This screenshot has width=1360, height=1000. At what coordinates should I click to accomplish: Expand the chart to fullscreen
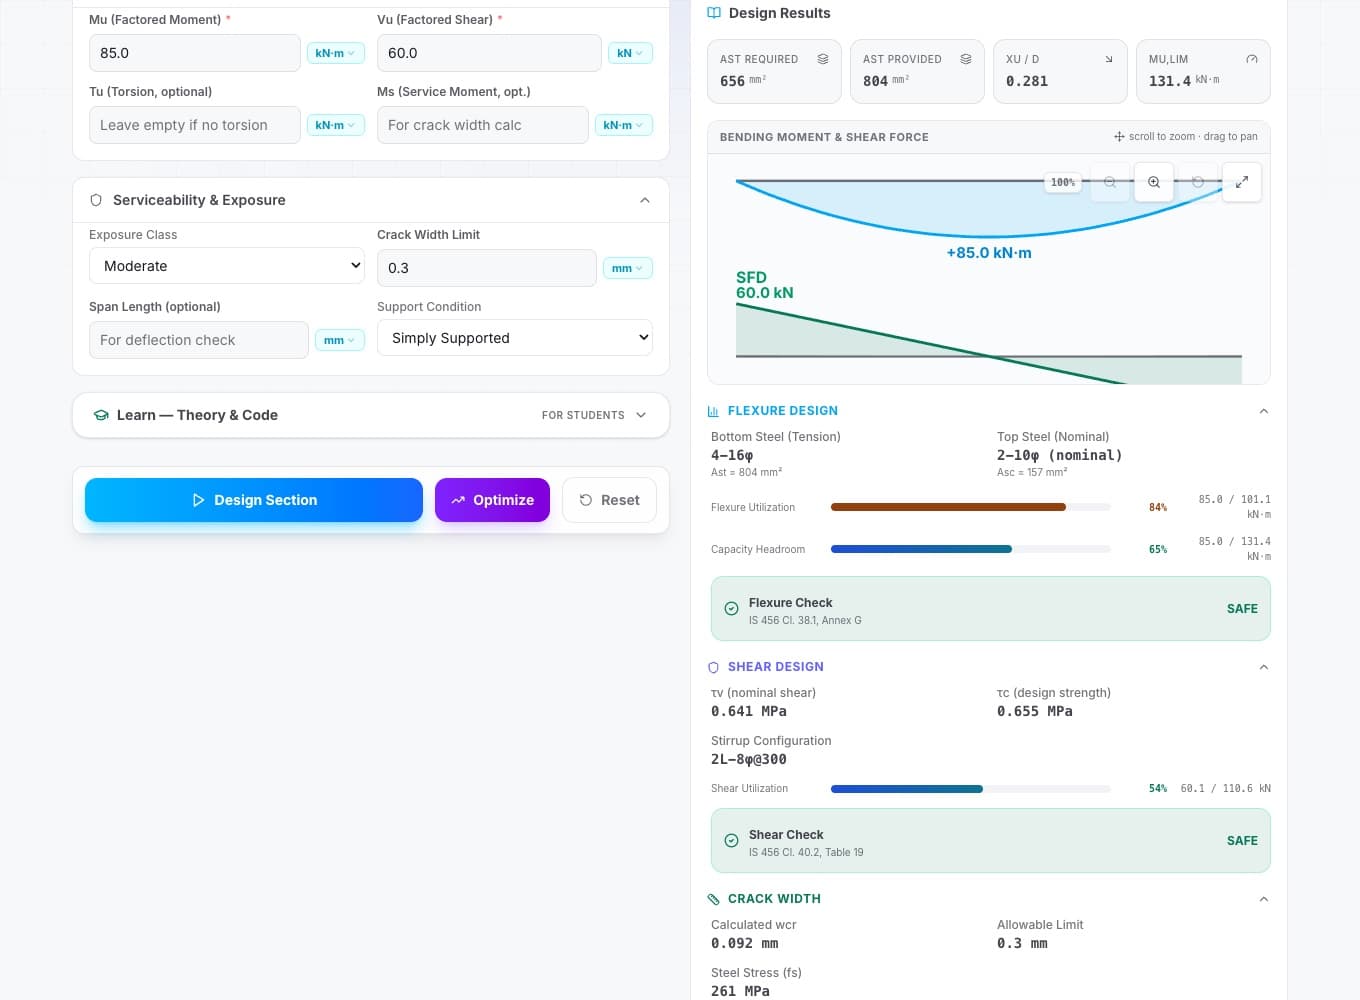coord(1242,182)
